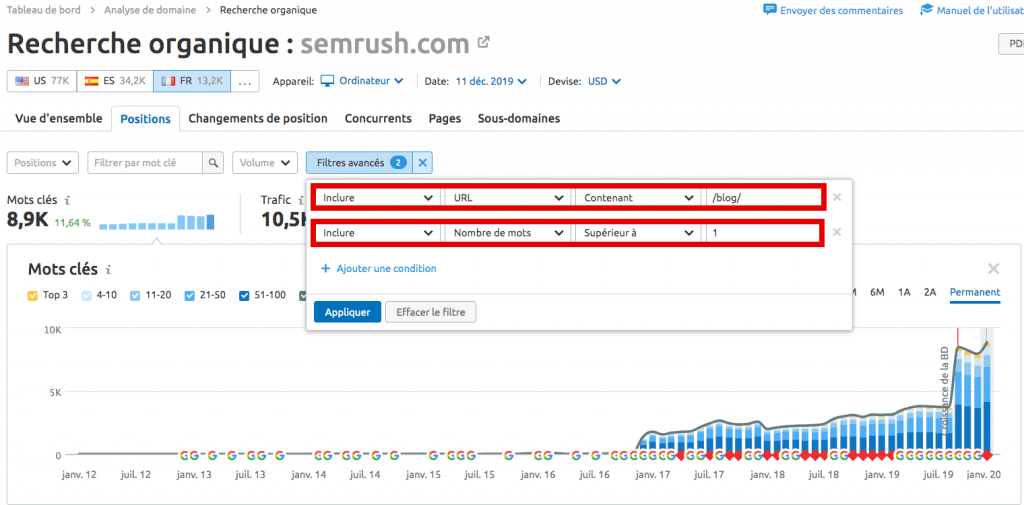Switch to Sous-domaines tab
The height and width of the screenshot is (505, 1024).
(519, 118)
